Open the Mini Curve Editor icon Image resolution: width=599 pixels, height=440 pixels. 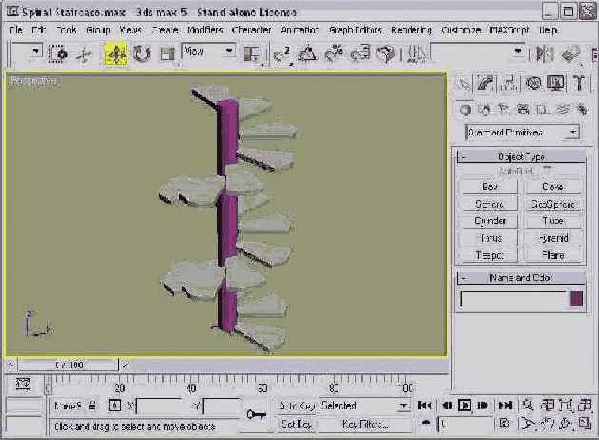[x=23, y=384]
